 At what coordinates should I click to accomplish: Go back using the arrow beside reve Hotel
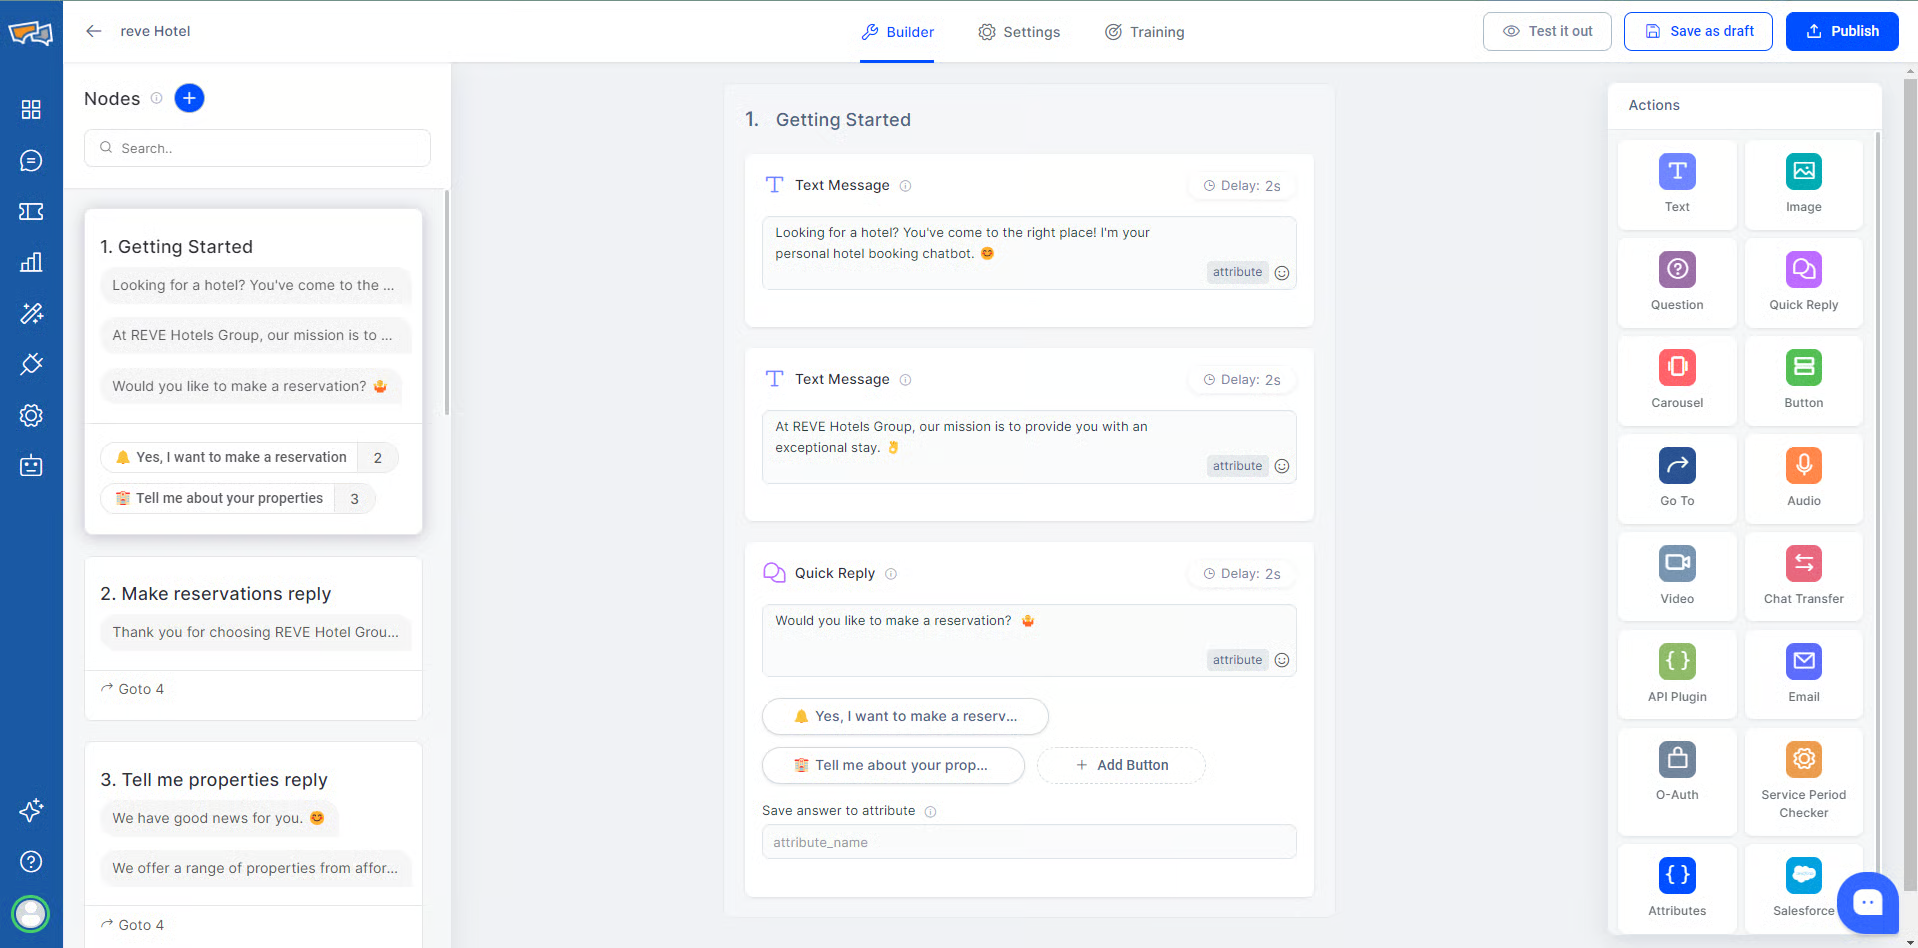click(x=94, y=31)
